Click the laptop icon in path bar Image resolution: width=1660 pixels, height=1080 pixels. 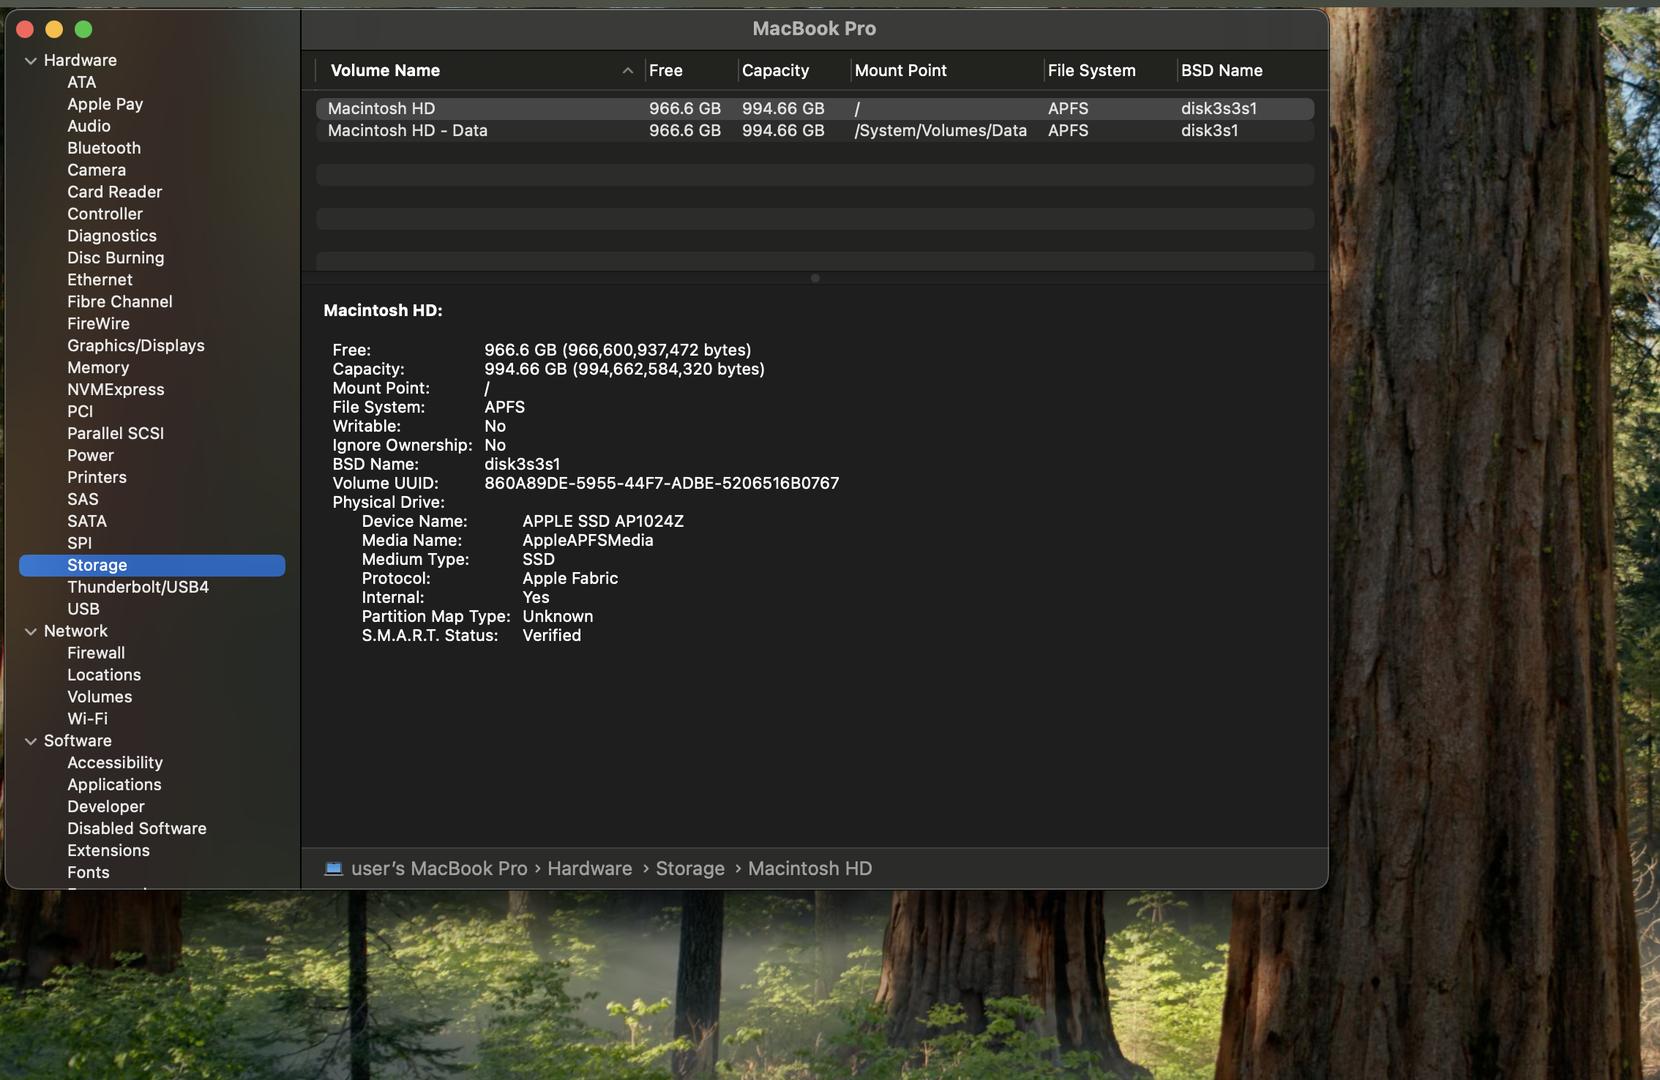point(334,869)
